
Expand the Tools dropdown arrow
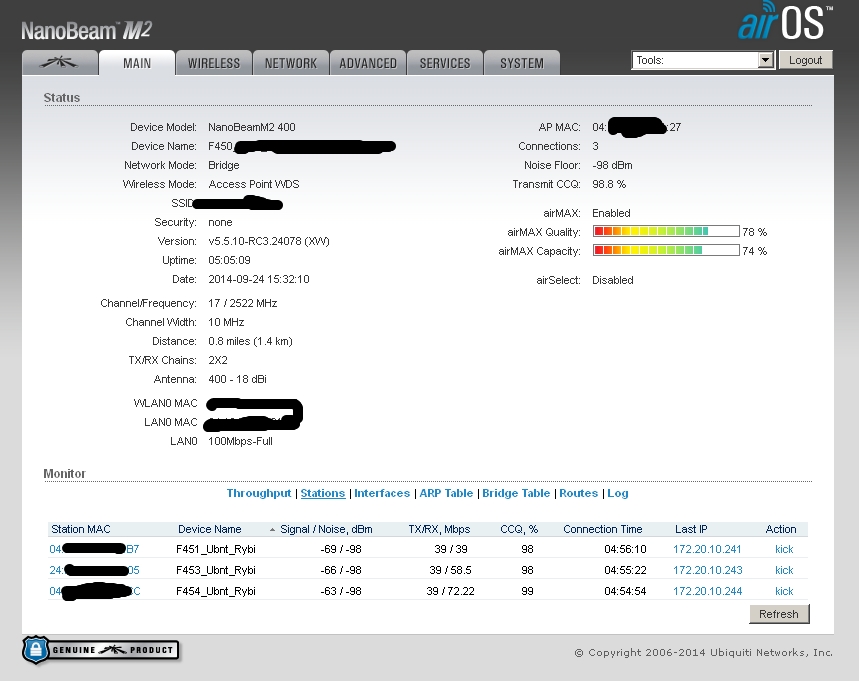(x=765, y=60)
